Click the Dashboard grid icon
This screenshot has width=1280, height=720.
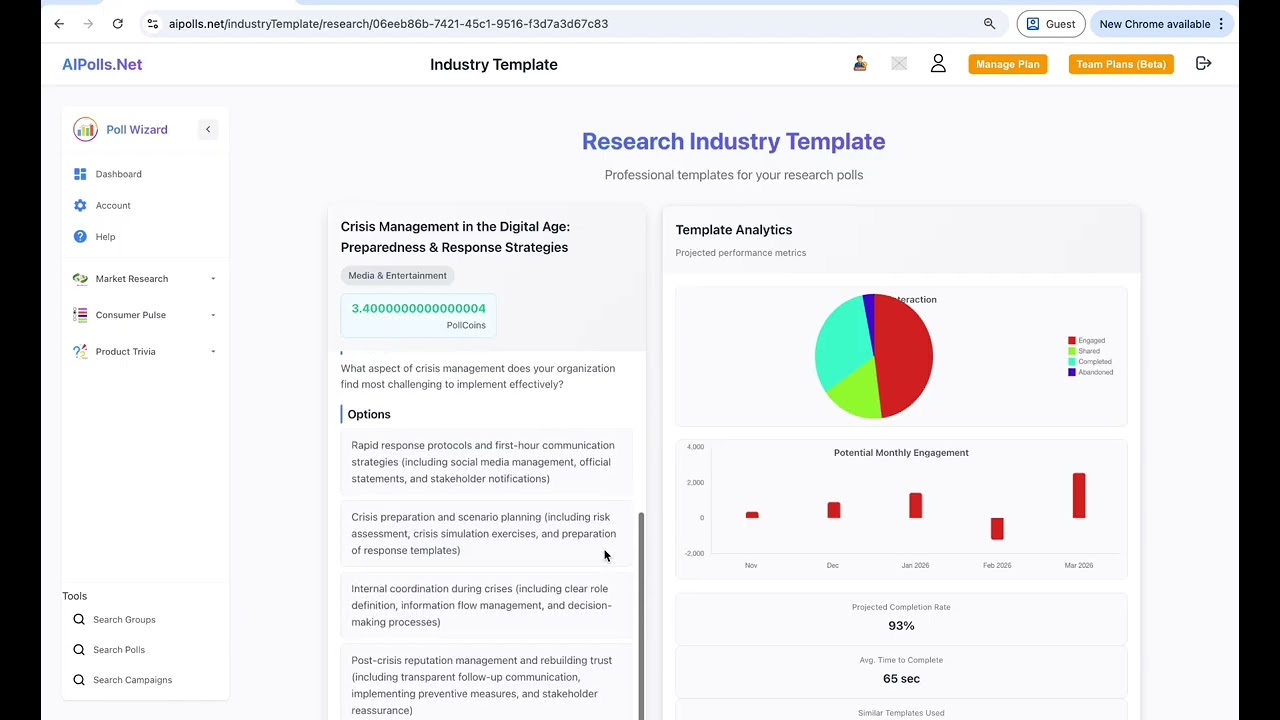[80, 174]
